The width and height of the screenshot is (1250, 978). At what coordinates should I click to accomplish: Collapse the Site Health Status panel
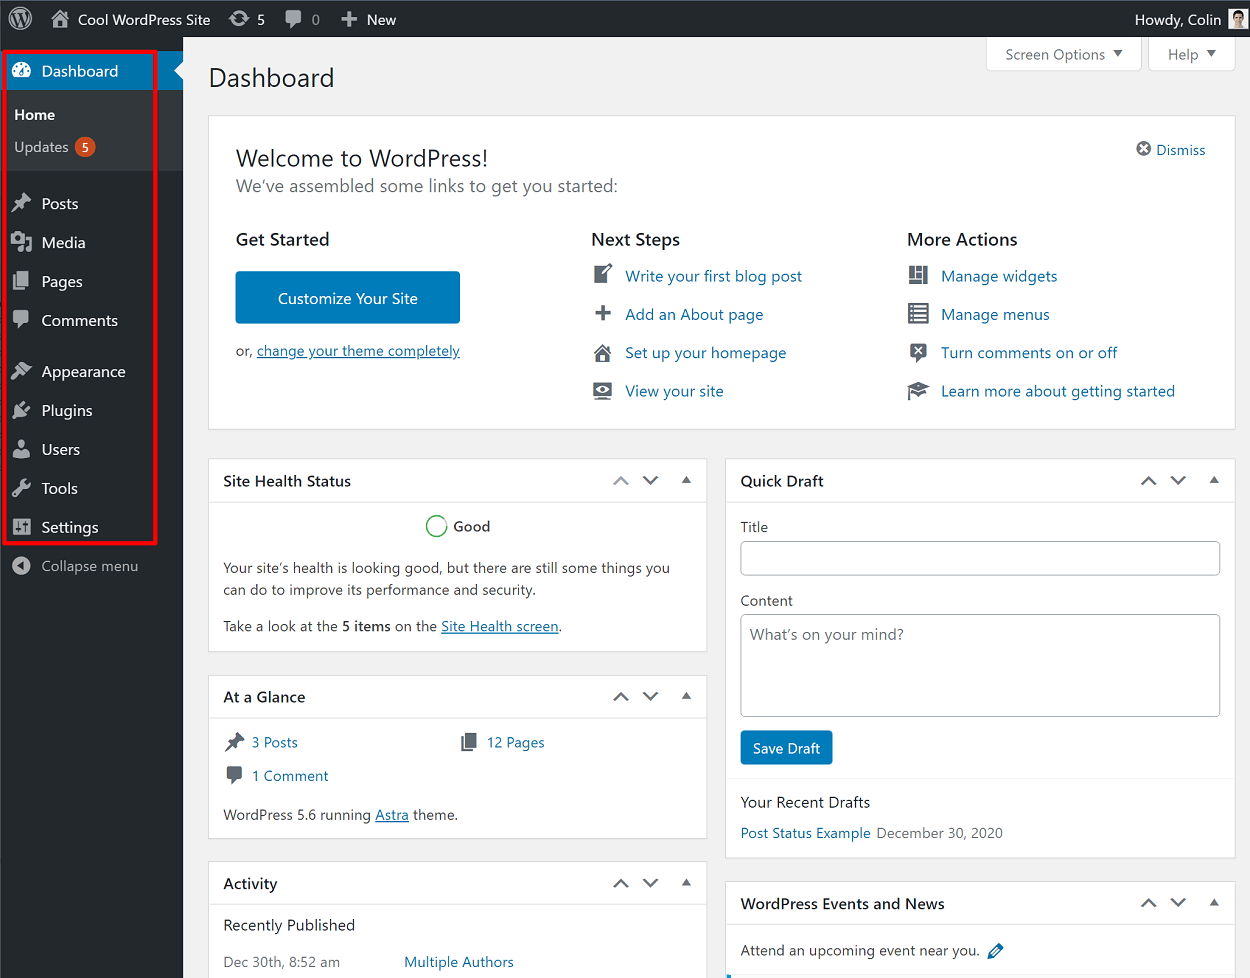[x=686, y=480]
